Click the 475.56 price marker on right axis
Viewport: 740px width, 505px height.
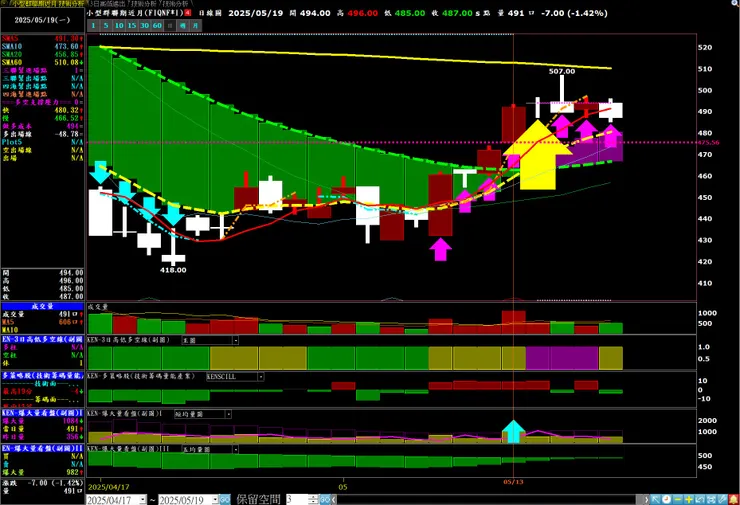point(708,142)
